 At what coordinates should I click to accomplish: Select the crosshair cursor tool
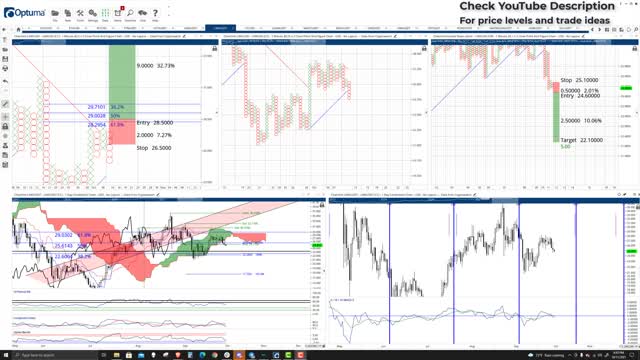coord(5,117)
